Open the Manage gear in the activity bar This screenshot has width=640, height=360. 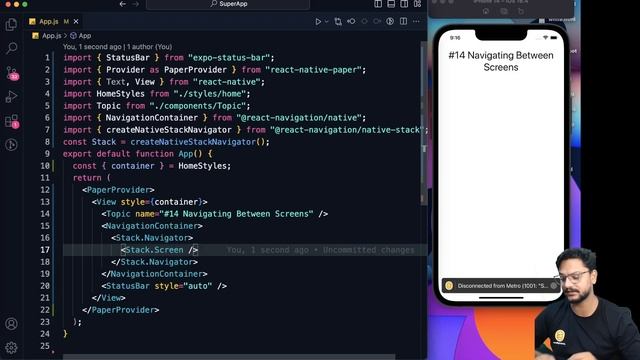[11, 347]
